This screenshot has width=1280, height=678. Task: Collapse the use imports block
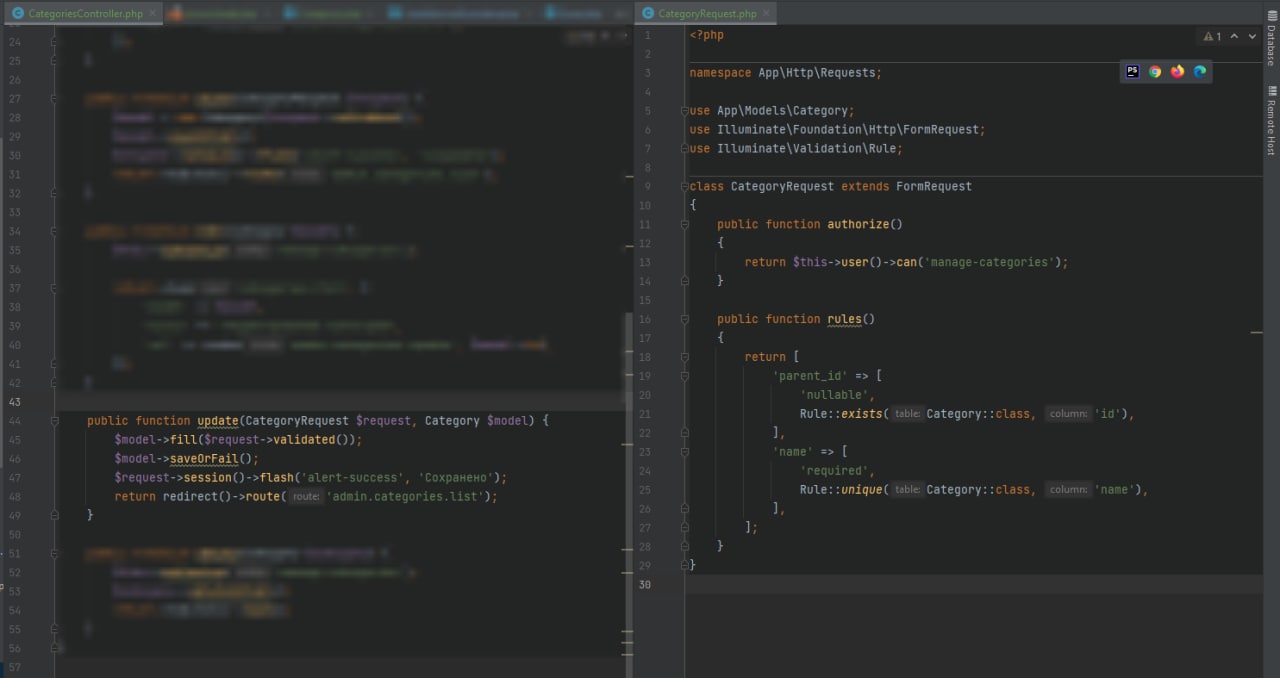click(x=686, y=111)
